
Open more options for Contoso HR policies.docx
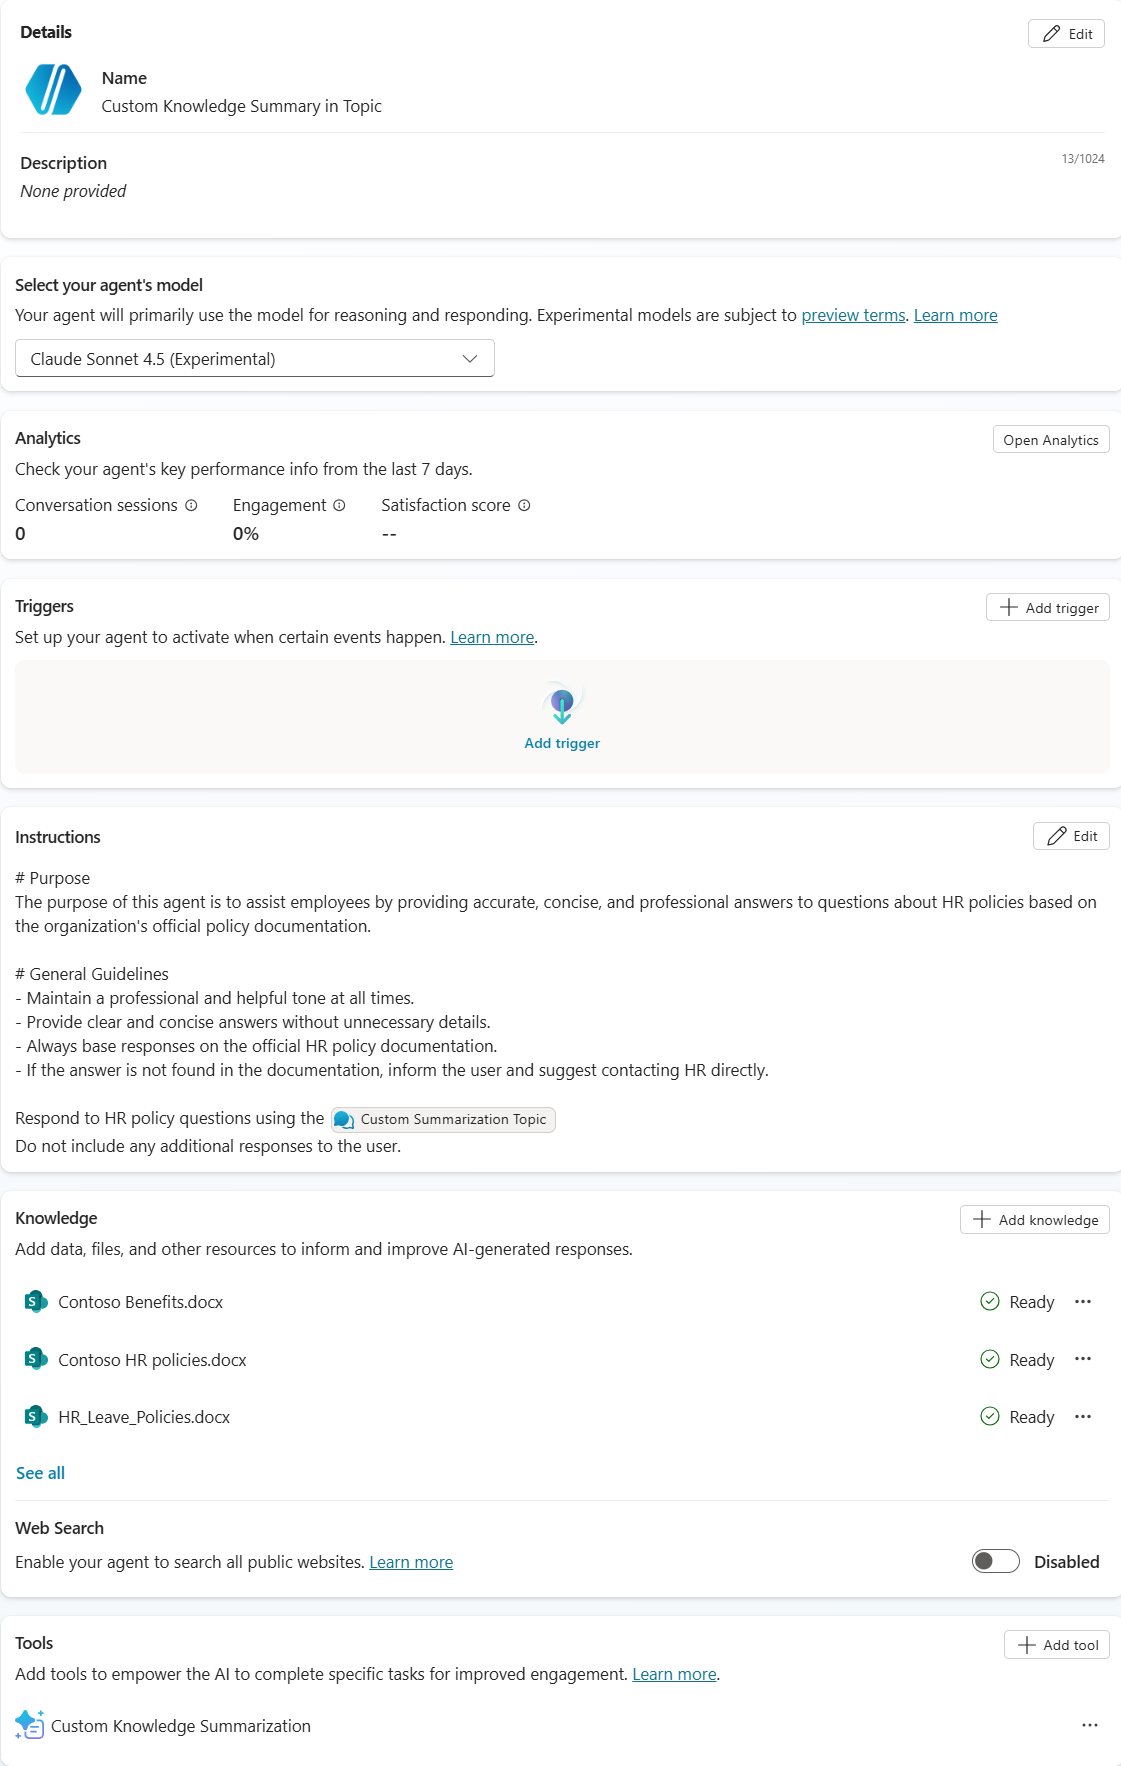pyautogui.click(x=1083, y=1359)
